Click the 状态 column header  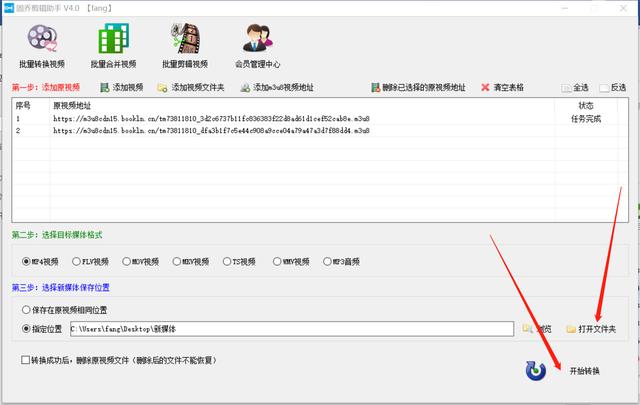point(586,106)
